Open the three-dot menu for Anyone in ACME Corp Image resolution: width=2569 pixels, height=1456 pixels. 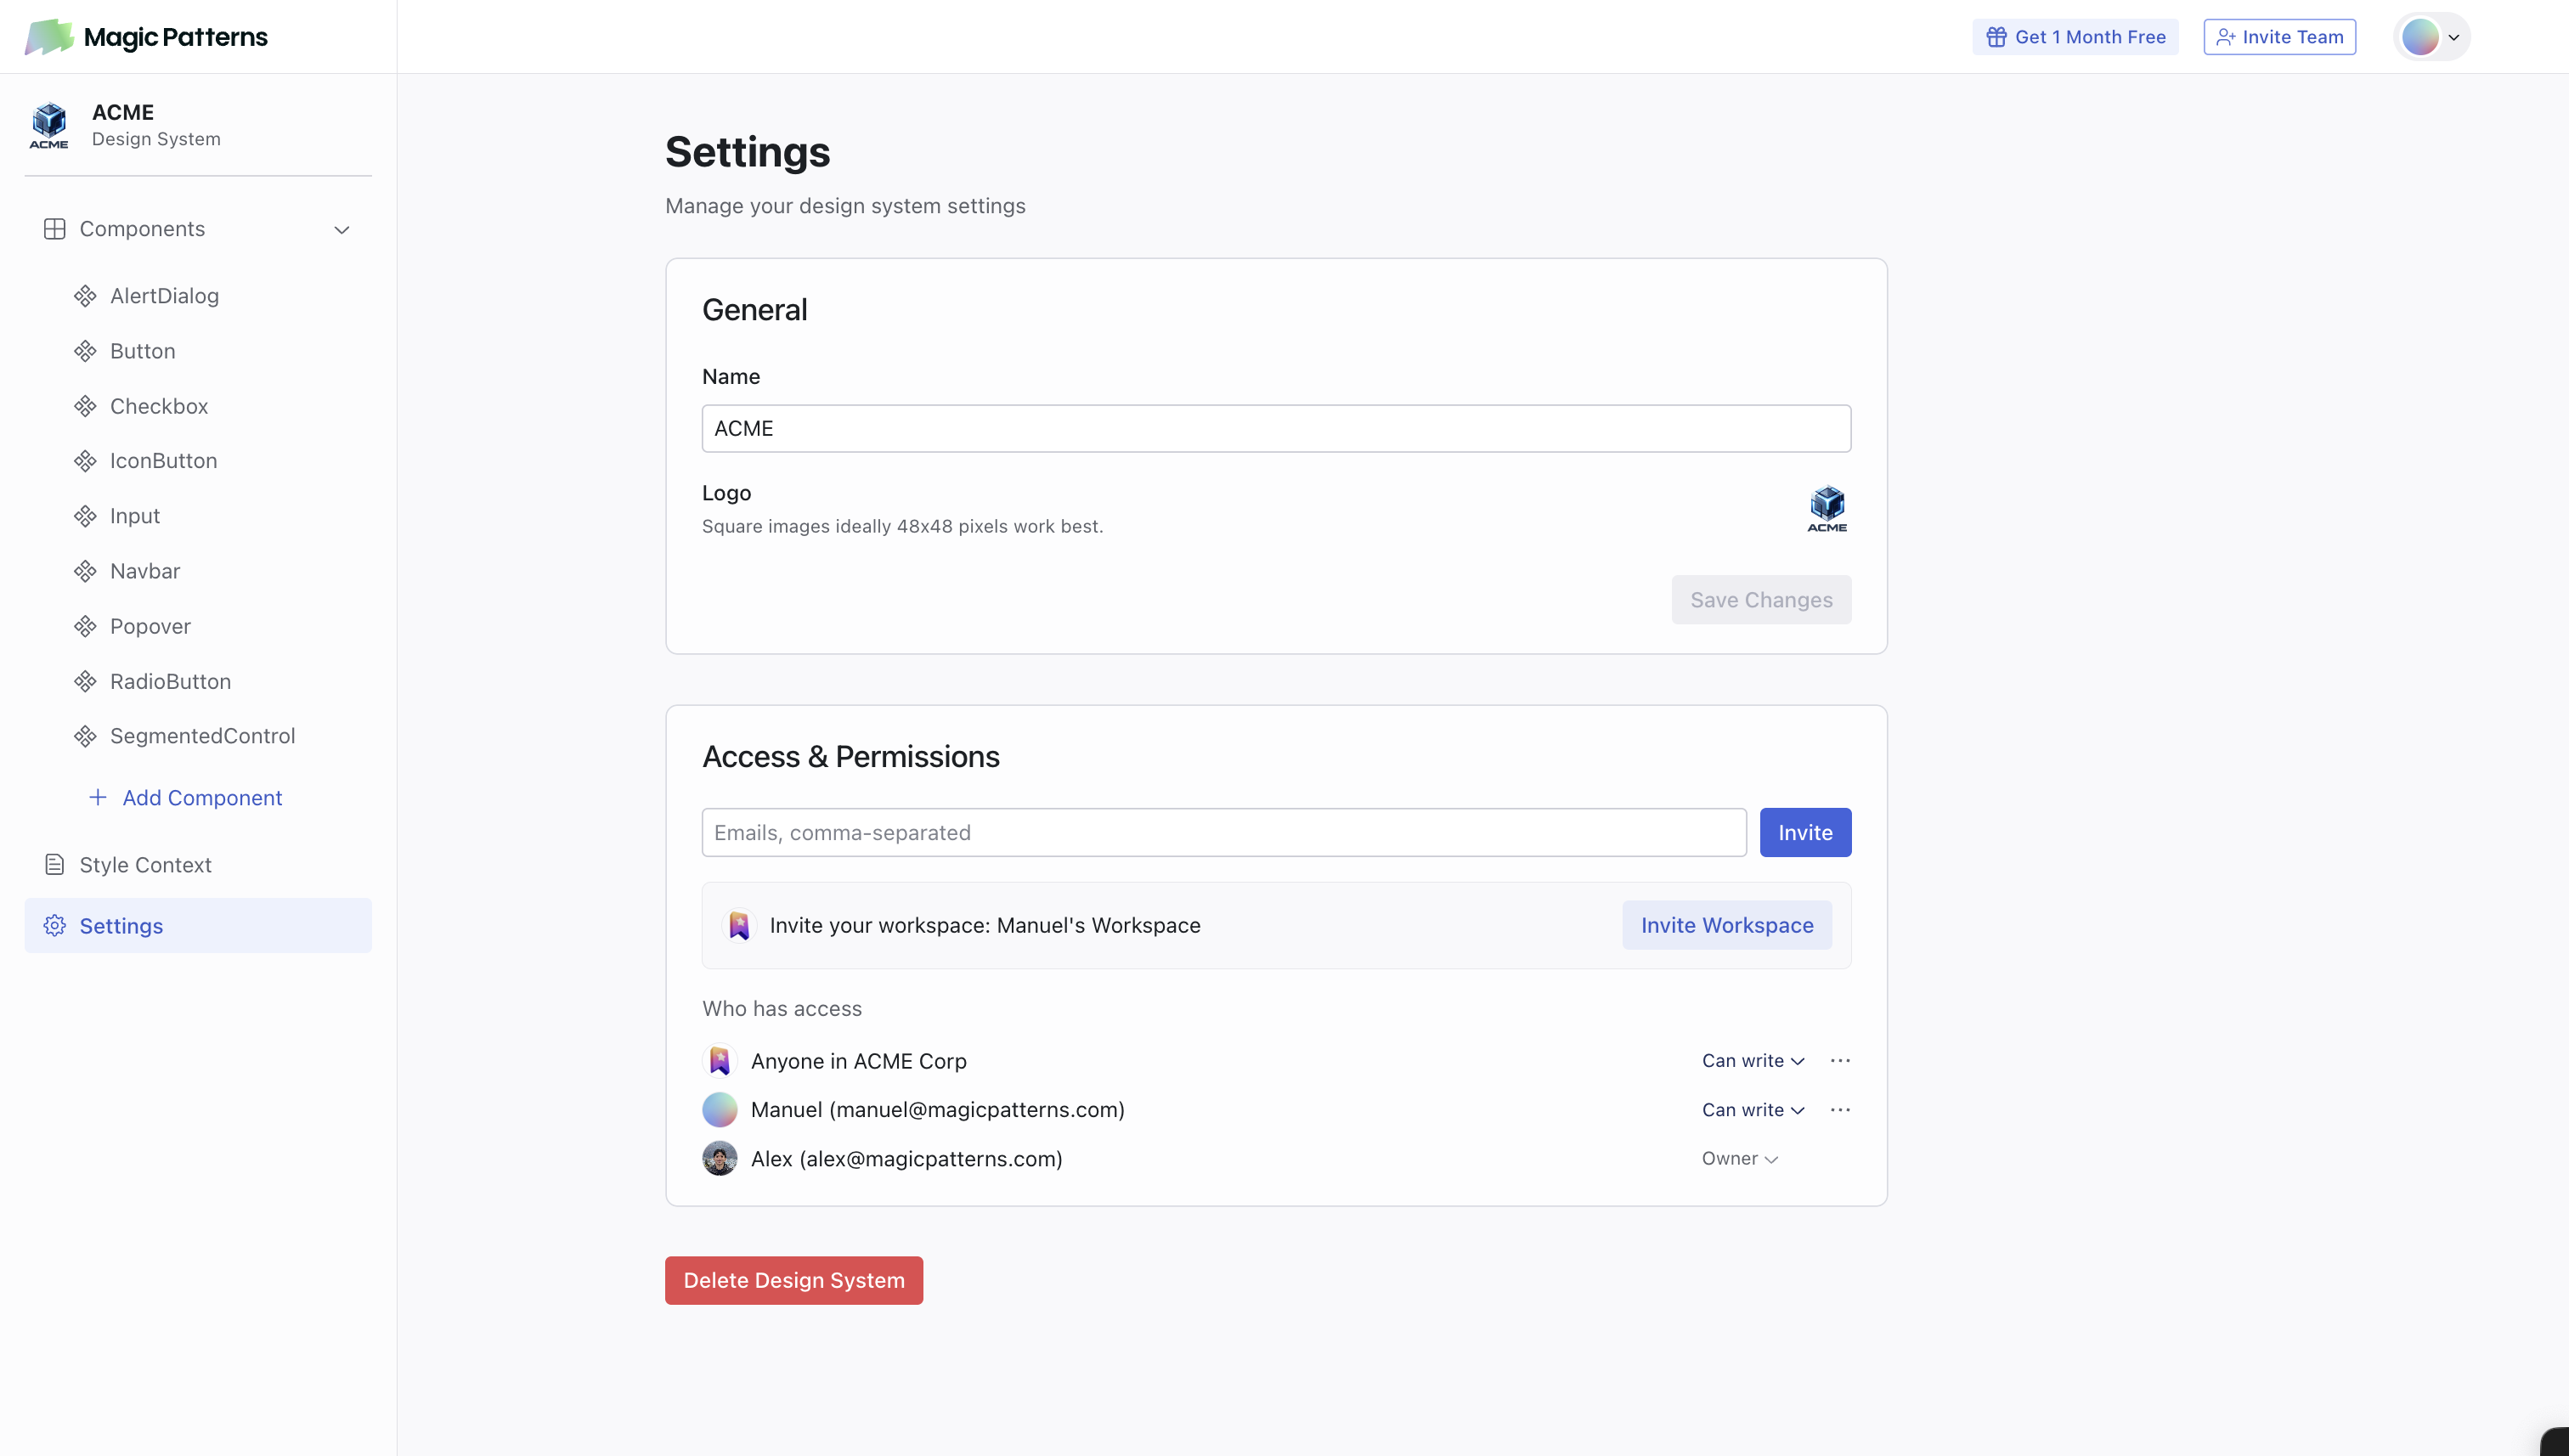[1840, 1060]
